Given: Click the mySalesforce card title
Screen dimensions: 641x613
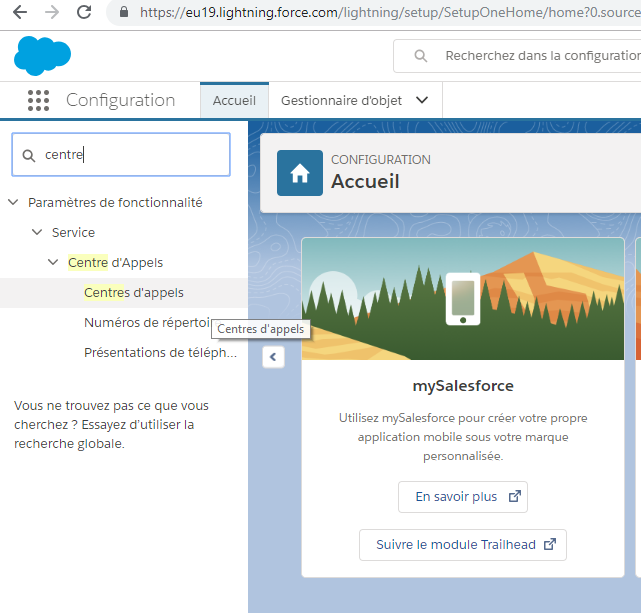Looking at the screenshot, I should (463, 386).
